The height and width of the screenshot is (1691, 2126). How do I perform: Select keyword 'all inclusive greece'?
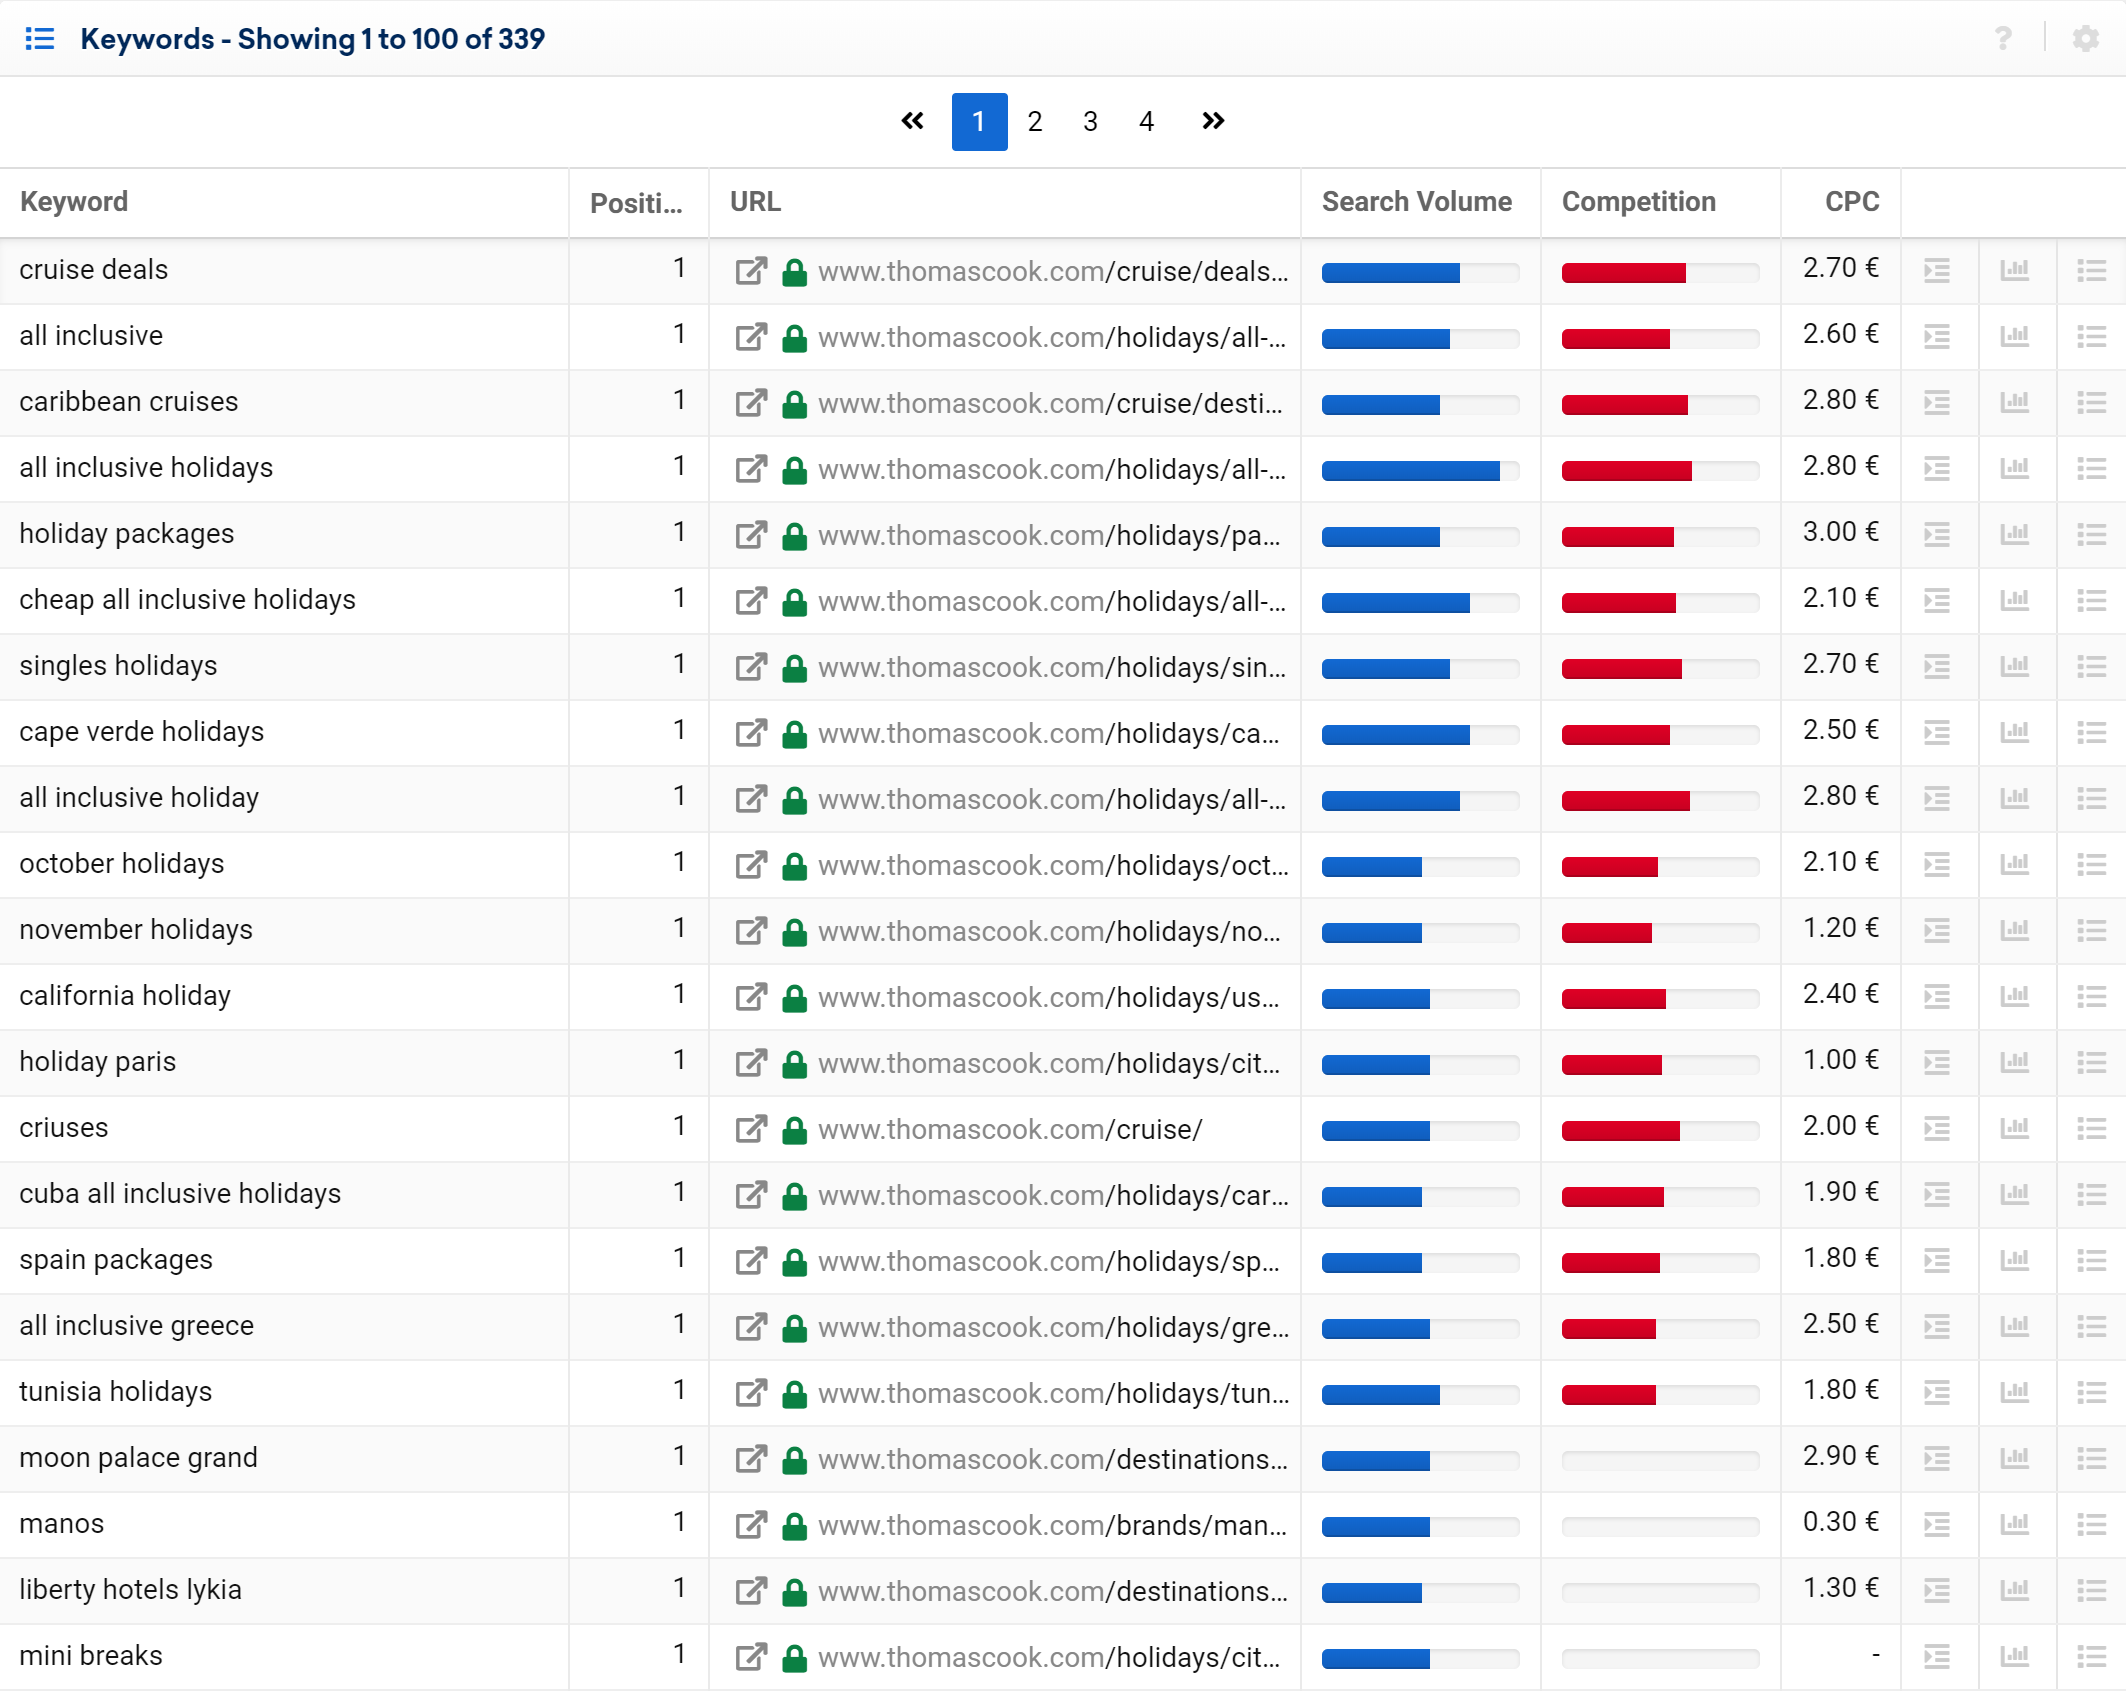[136, 1326]
